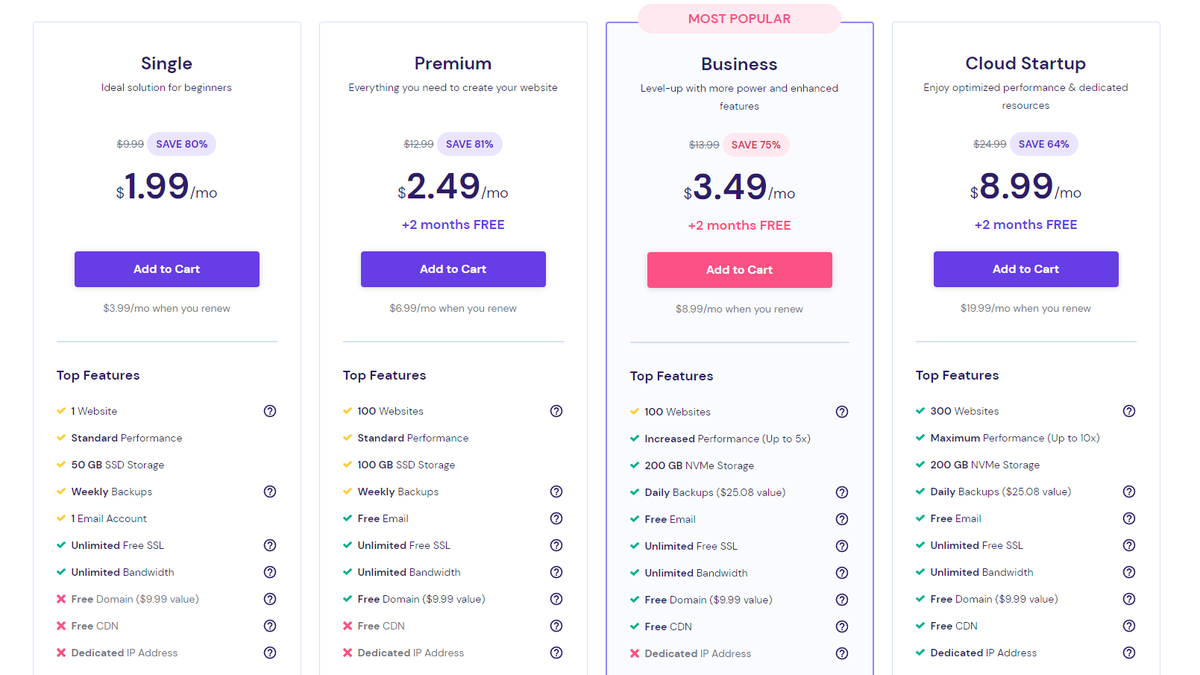Click the Top Features heading on Cloud Startup
Screen dimensions: 1200x675
[958, 375]
